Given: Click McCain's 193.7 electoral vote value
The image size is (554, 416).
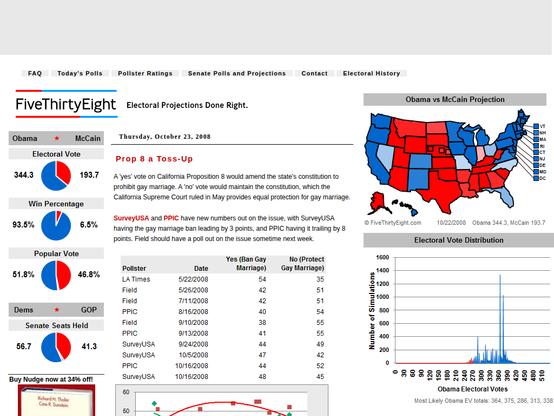Looking at the screenshot, I should coord(89,175).
